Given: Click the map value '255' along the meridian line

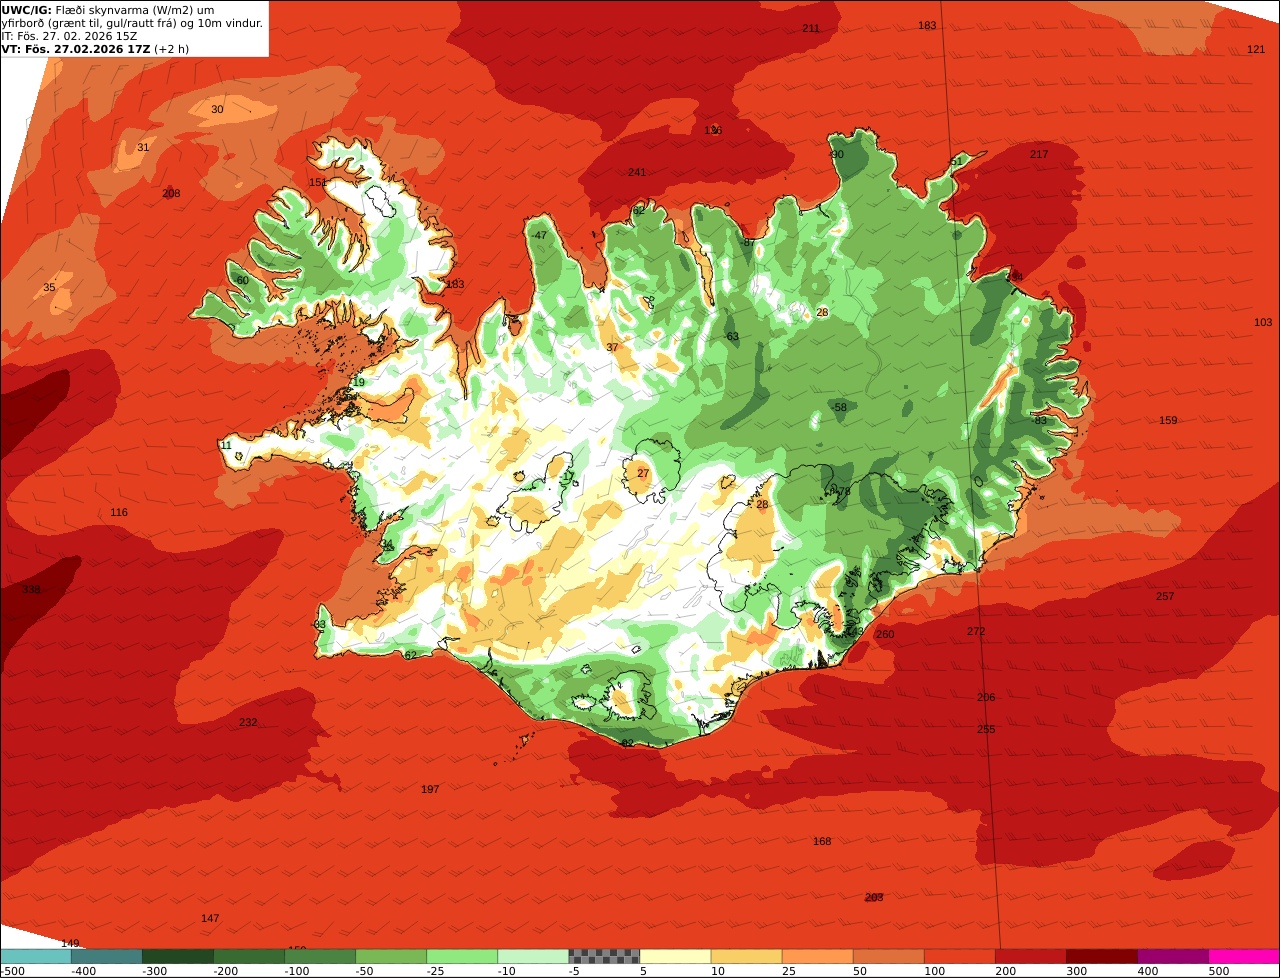Looking at the screenshot, I should coord(986,729).
